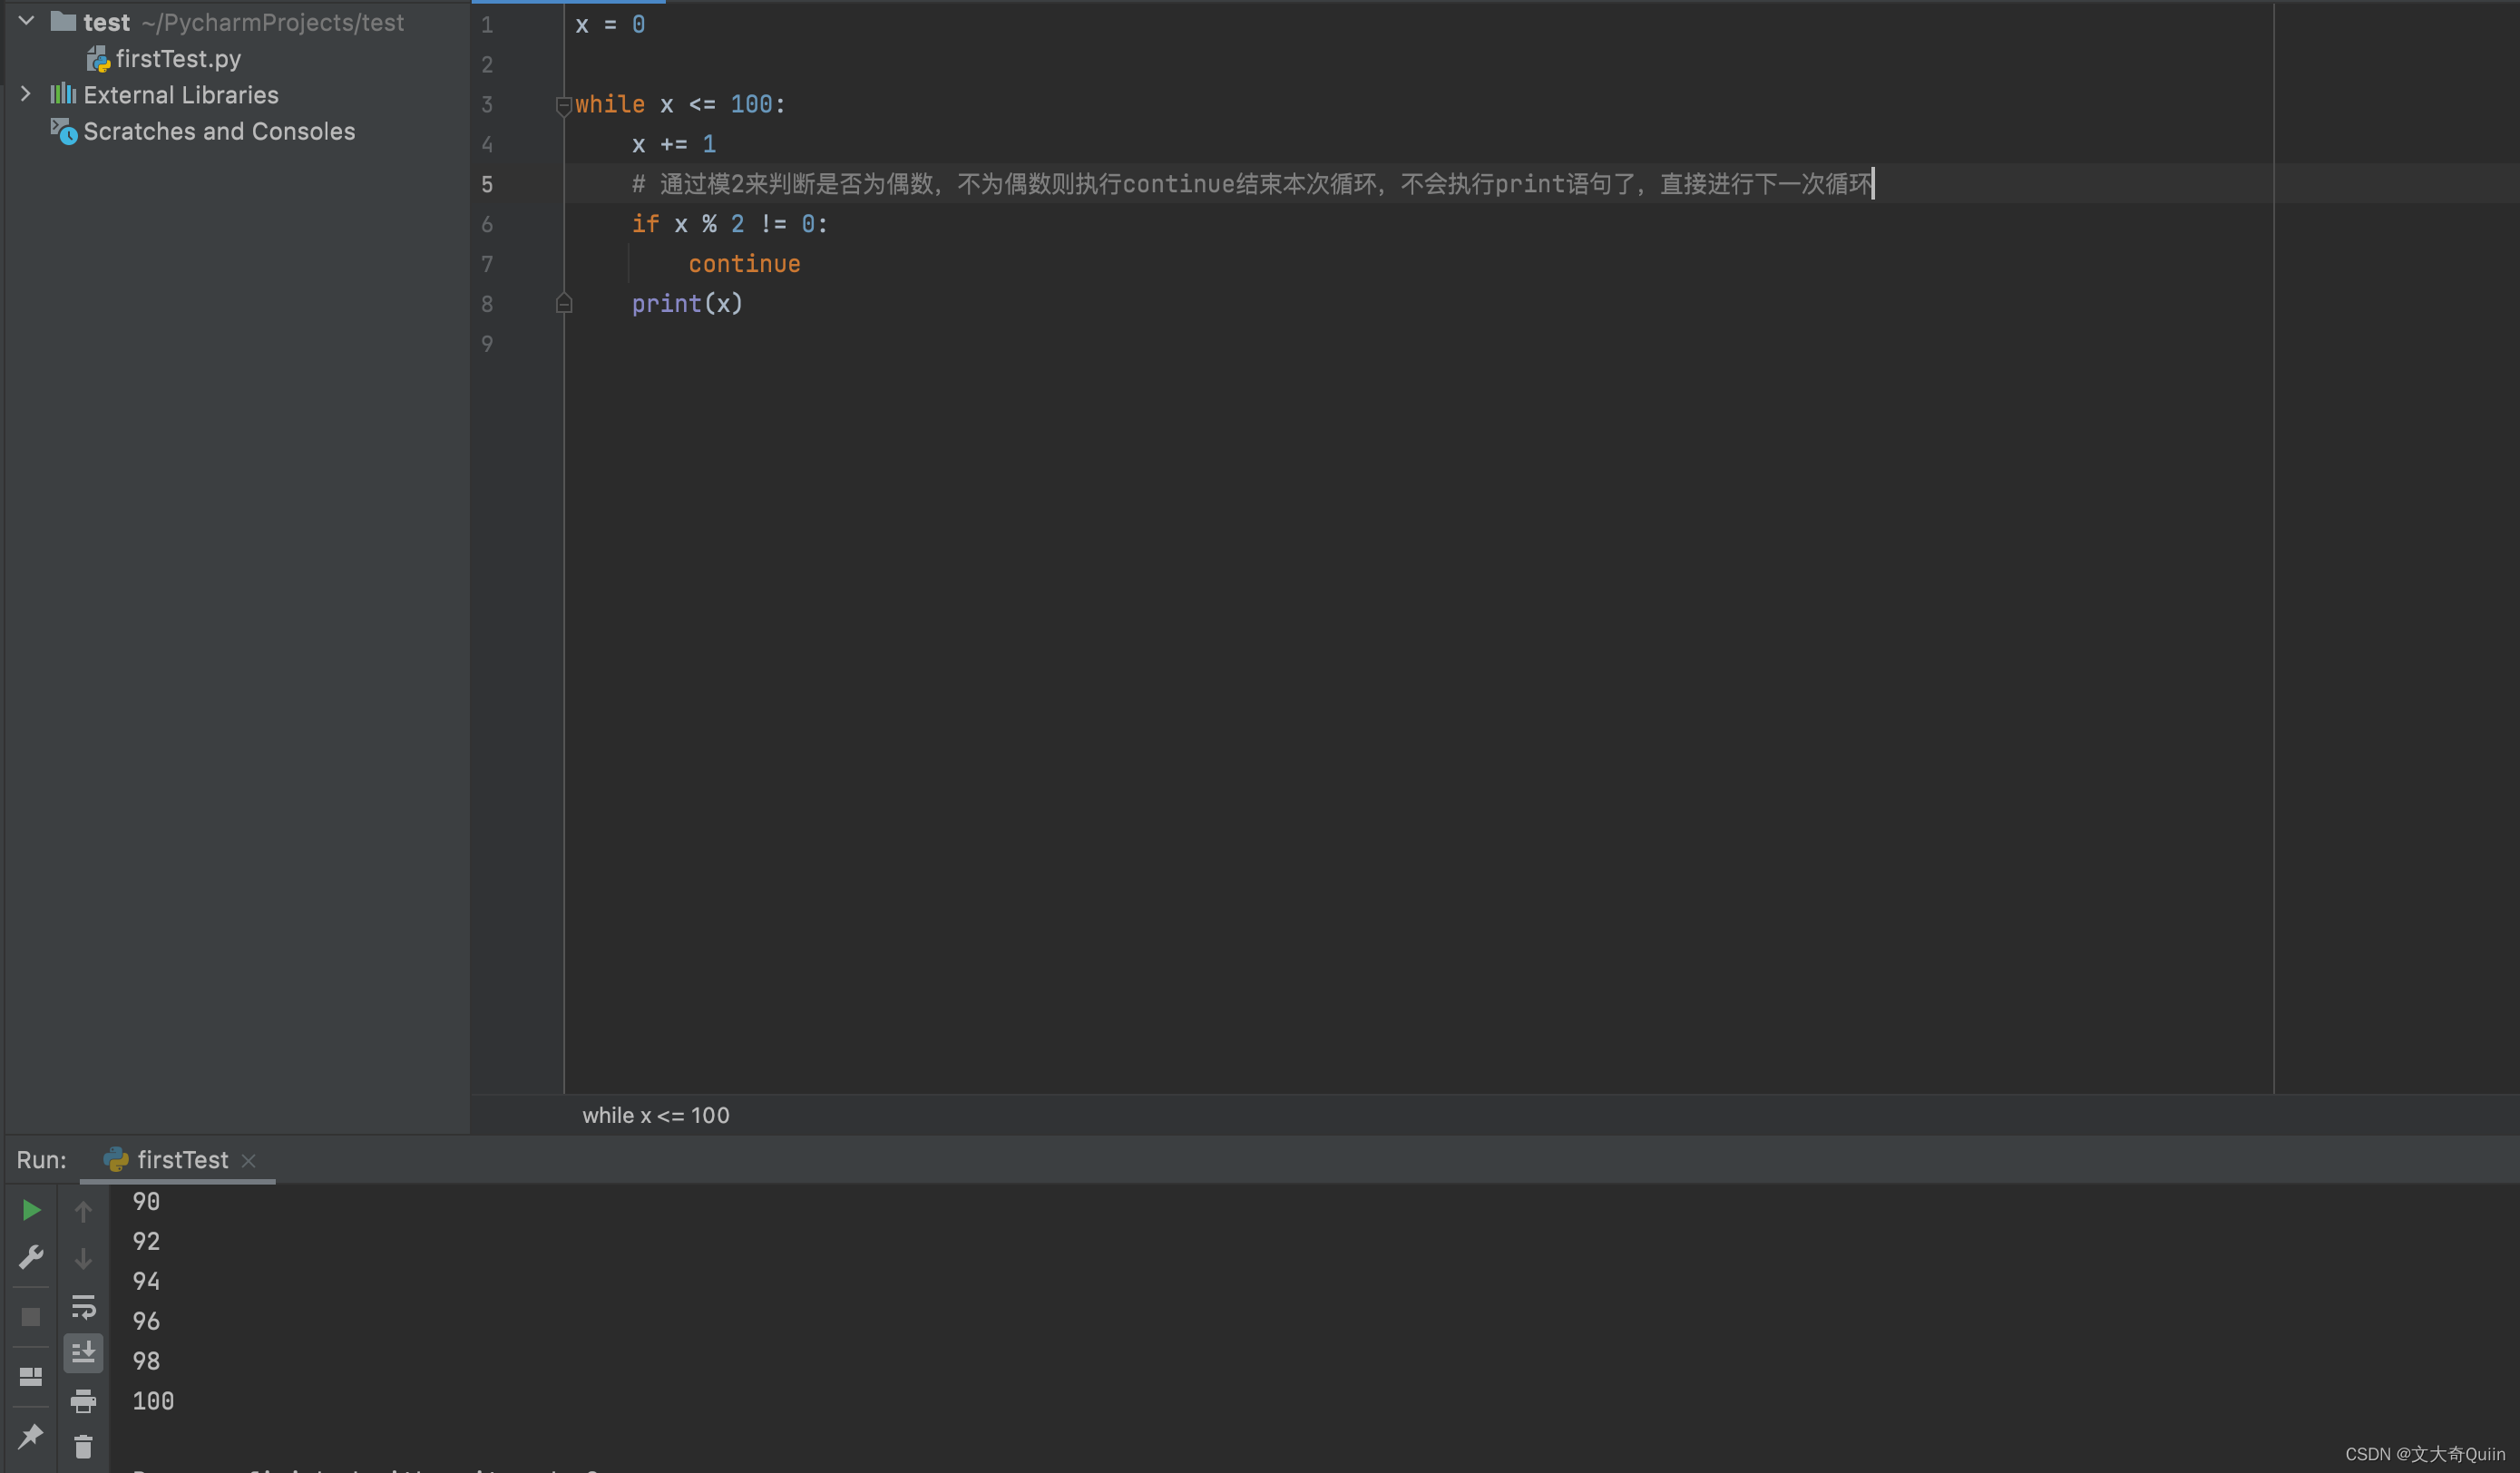Click the settings/wrench icon in Run panel

pyautogui.click(x=30, y=1257)
